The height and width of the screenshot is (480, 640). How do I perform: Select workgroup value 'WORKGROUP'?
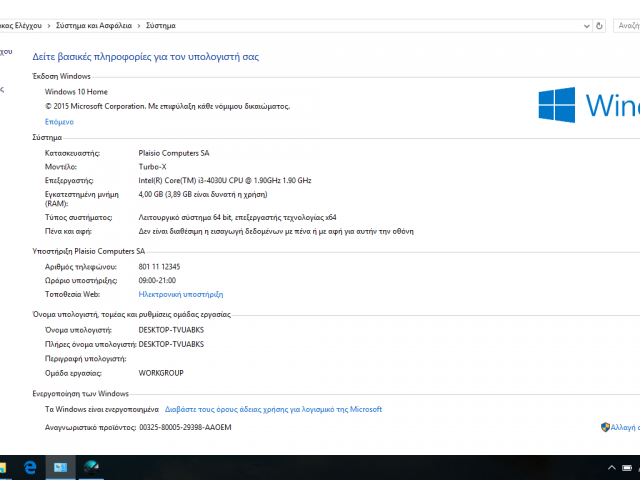pyautogui.click(x=161, y=373)
